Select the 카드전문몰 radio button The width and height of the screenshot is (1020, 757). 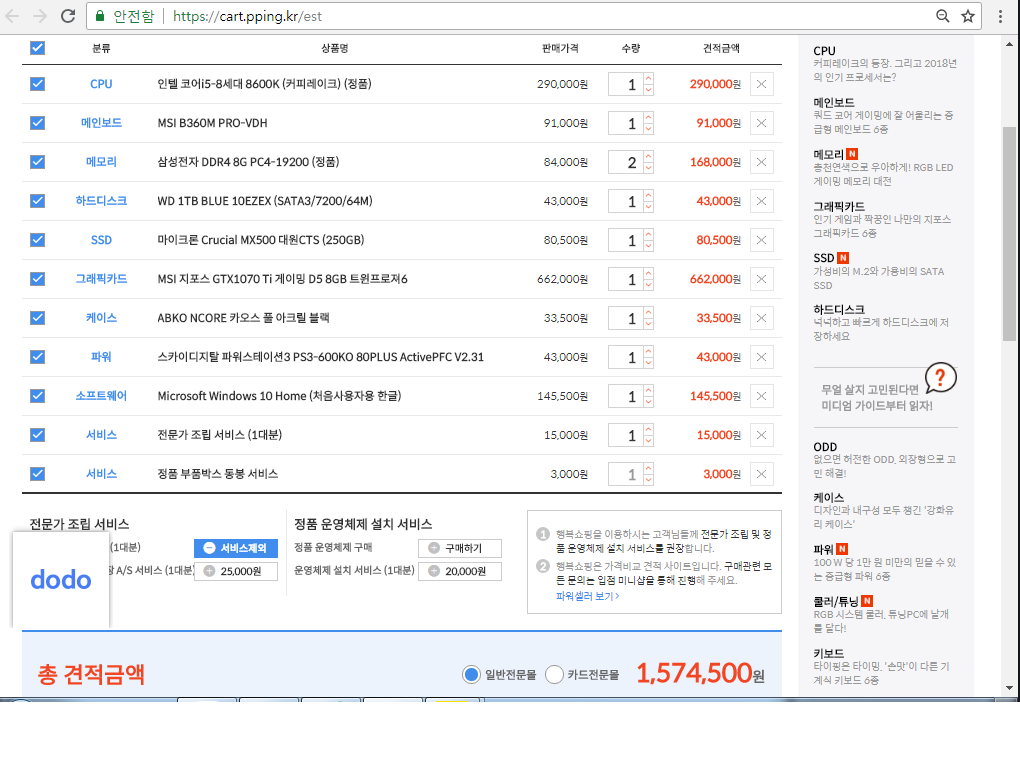554,674
